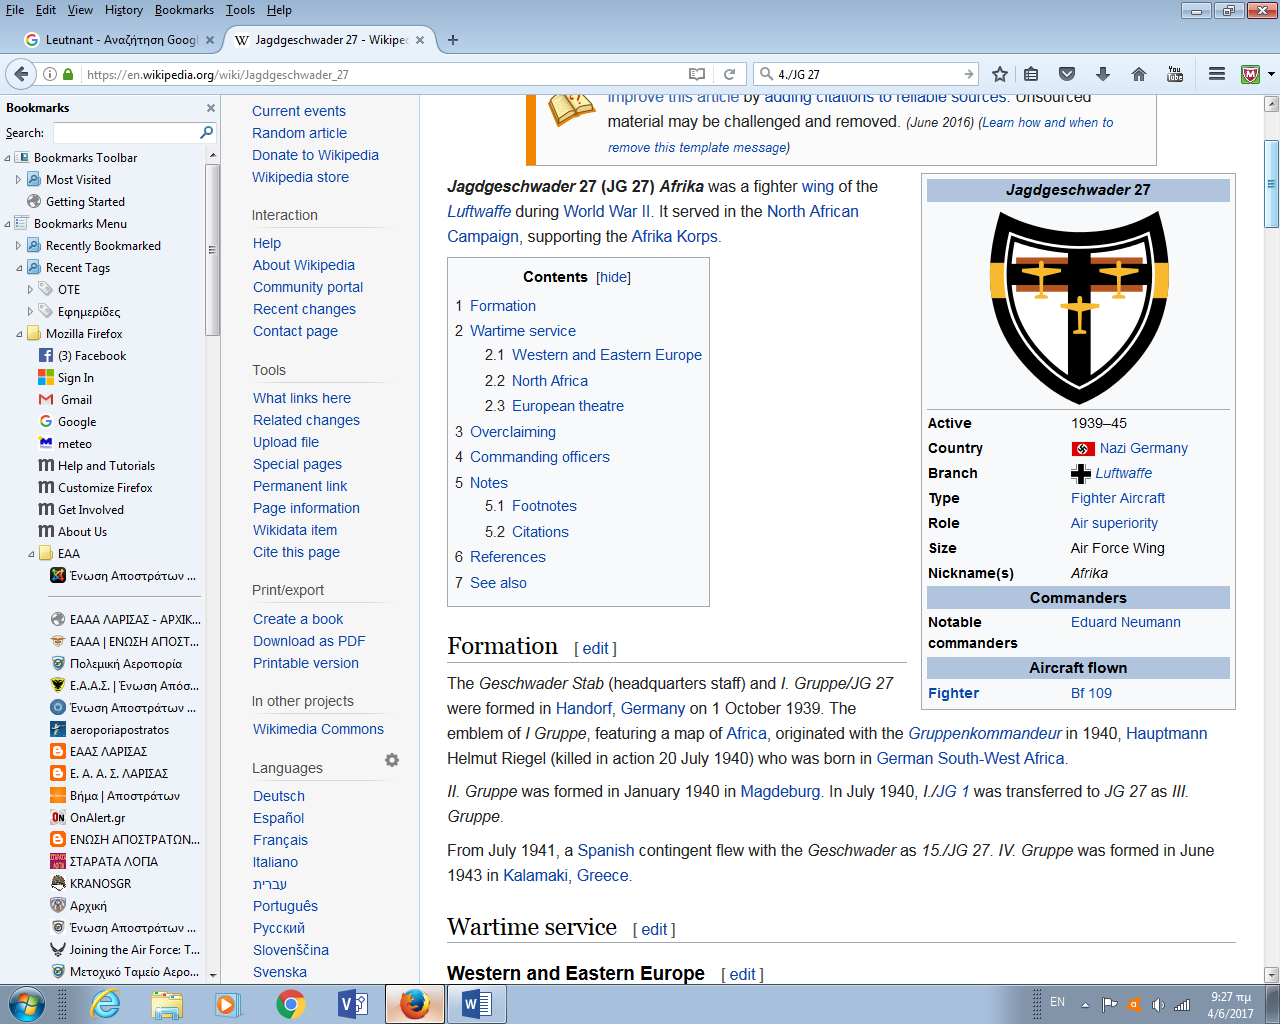This screenshot has width=1280, height=1024.
Task: Launch Chrome from taskbar
Action: click(x=291, y=1003)
